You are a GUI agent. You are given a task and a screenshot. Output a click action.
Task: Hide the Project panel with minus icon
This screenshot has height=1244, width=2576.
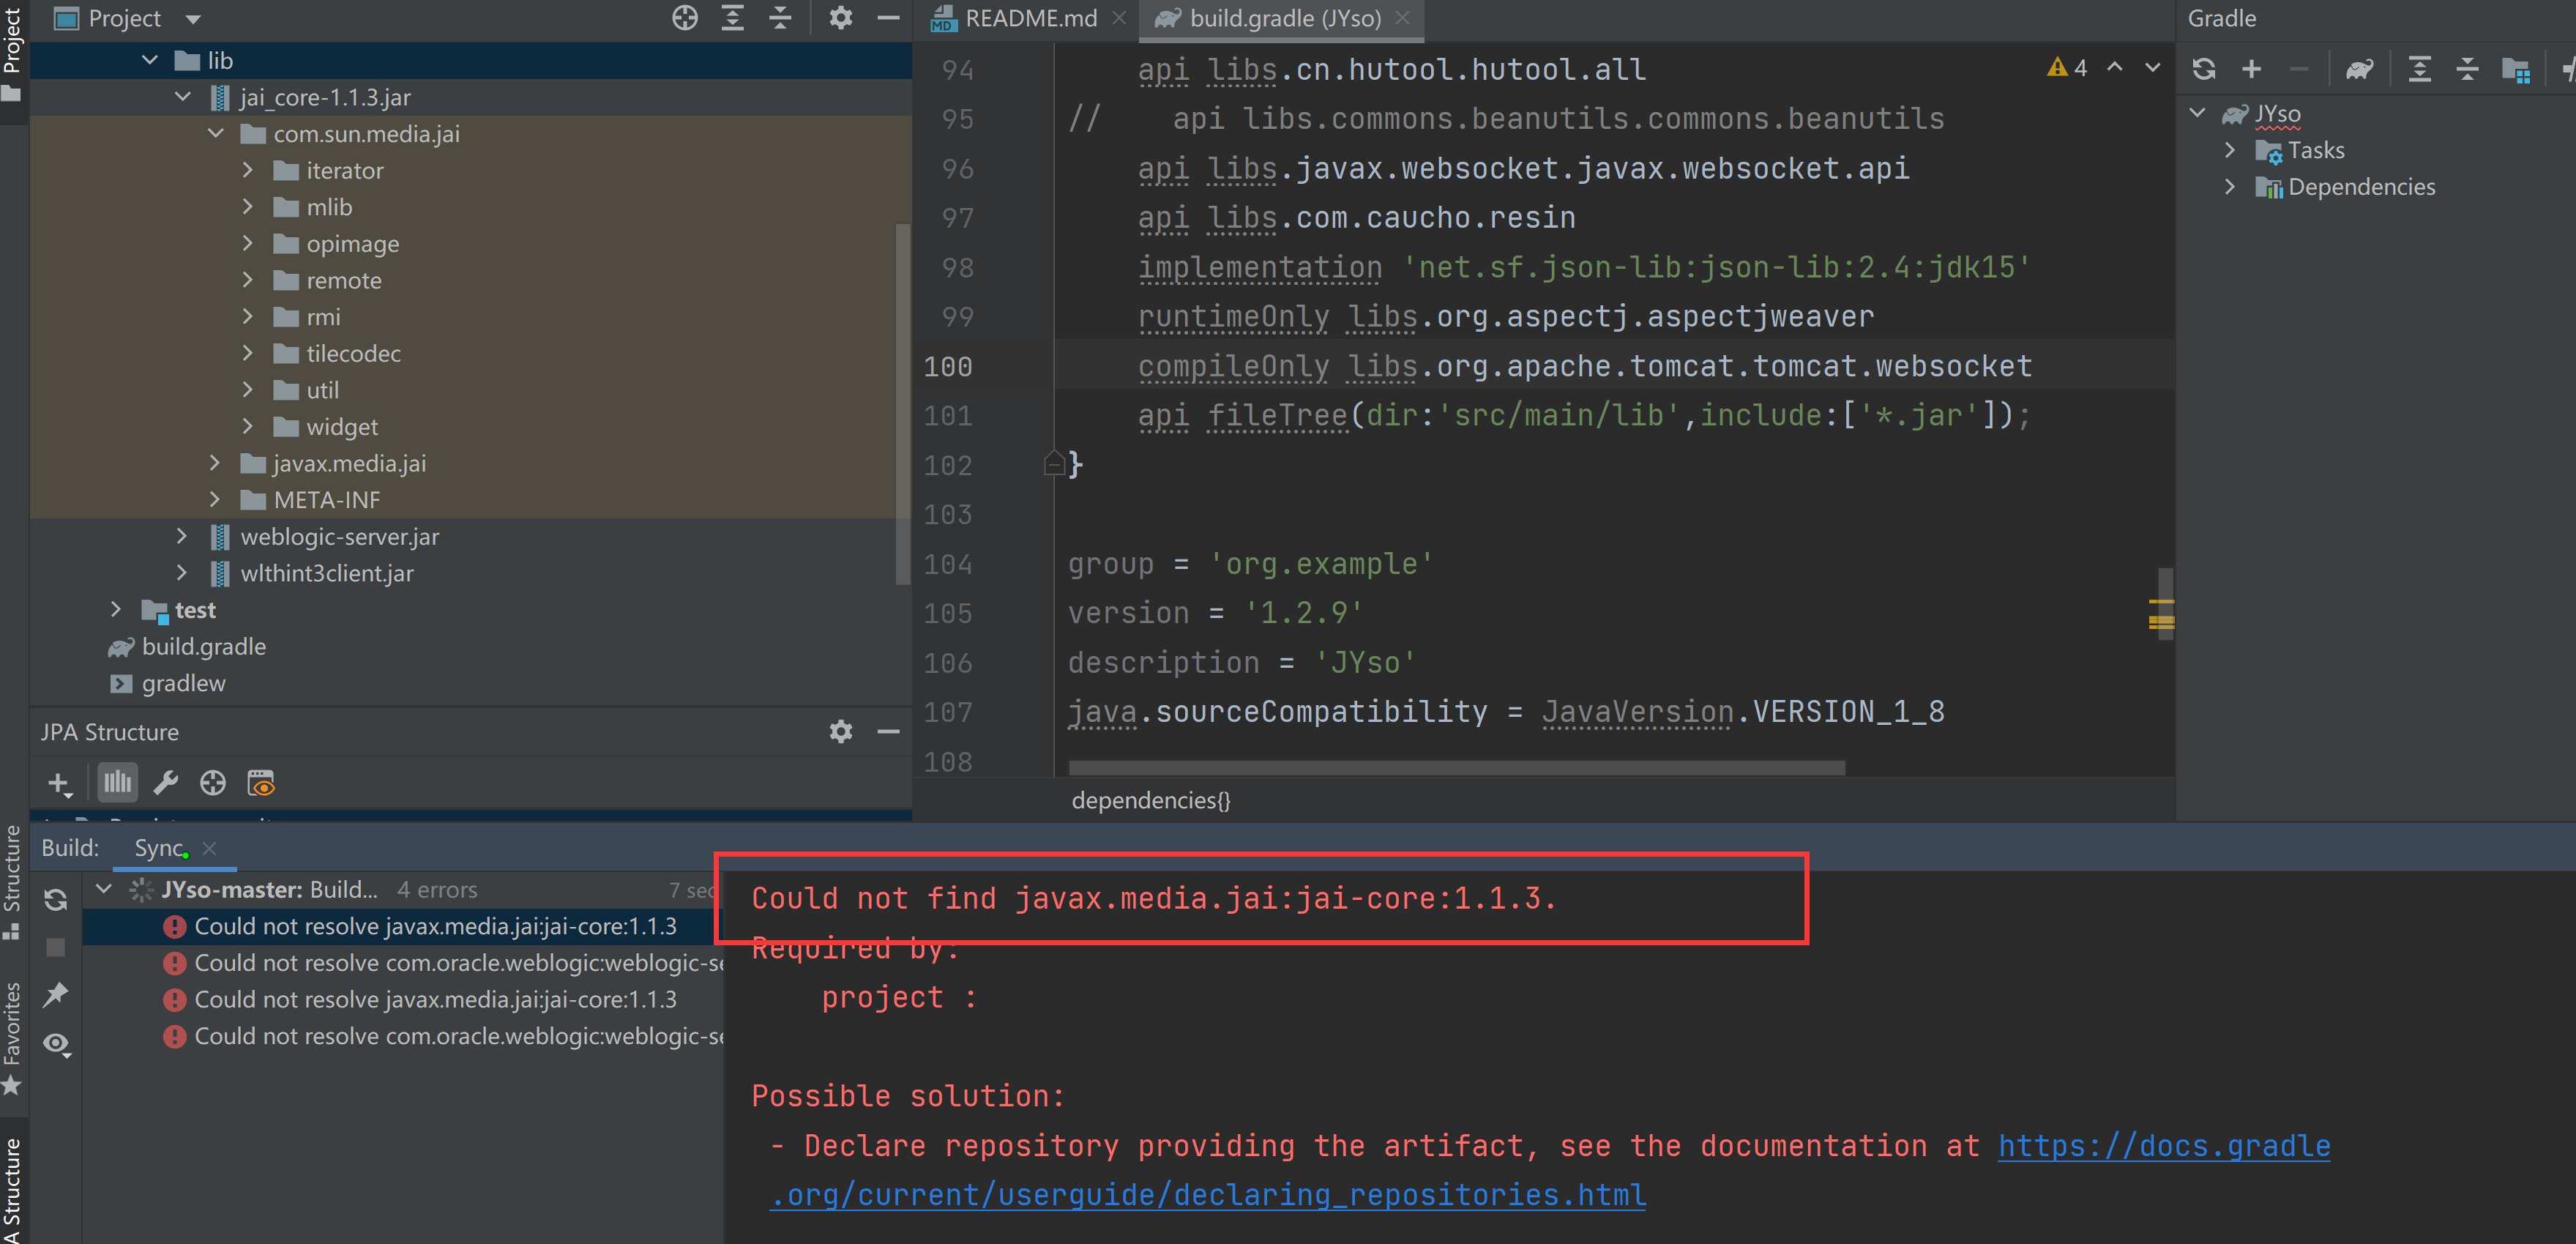[x=888, y=18]
